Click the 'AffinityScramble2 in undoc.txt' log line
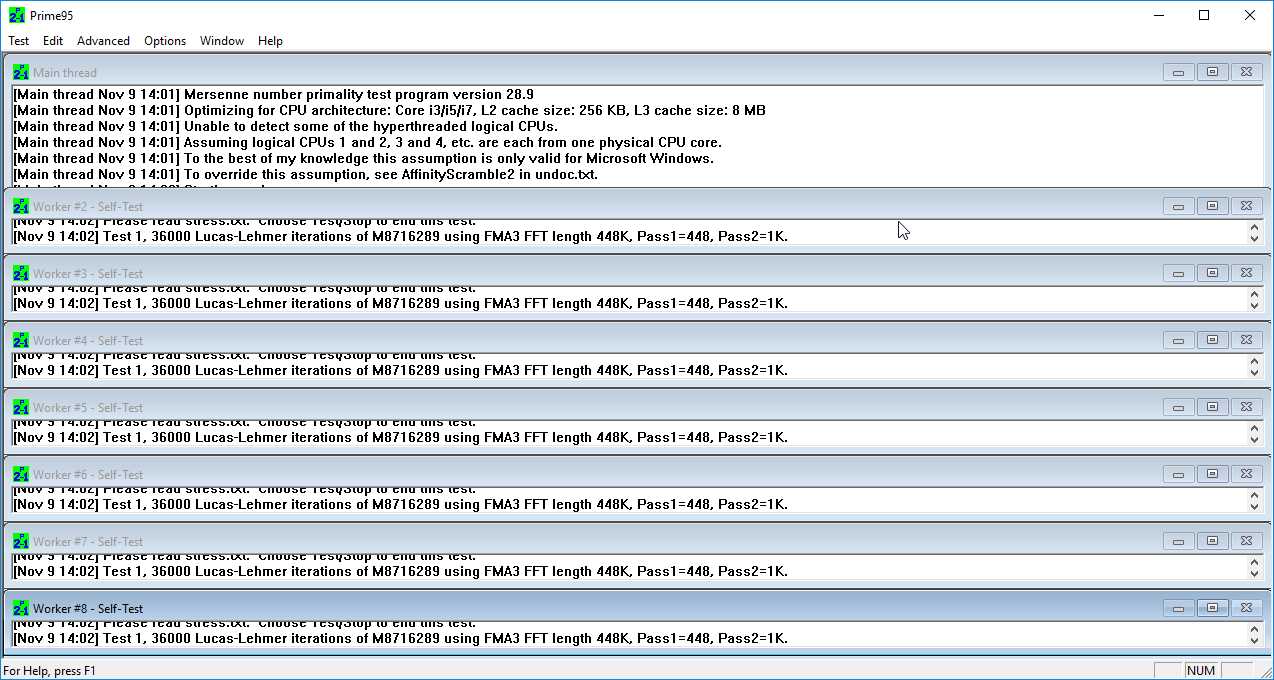1274x680 pixels. pyautogui.click(x=305, y=174)
